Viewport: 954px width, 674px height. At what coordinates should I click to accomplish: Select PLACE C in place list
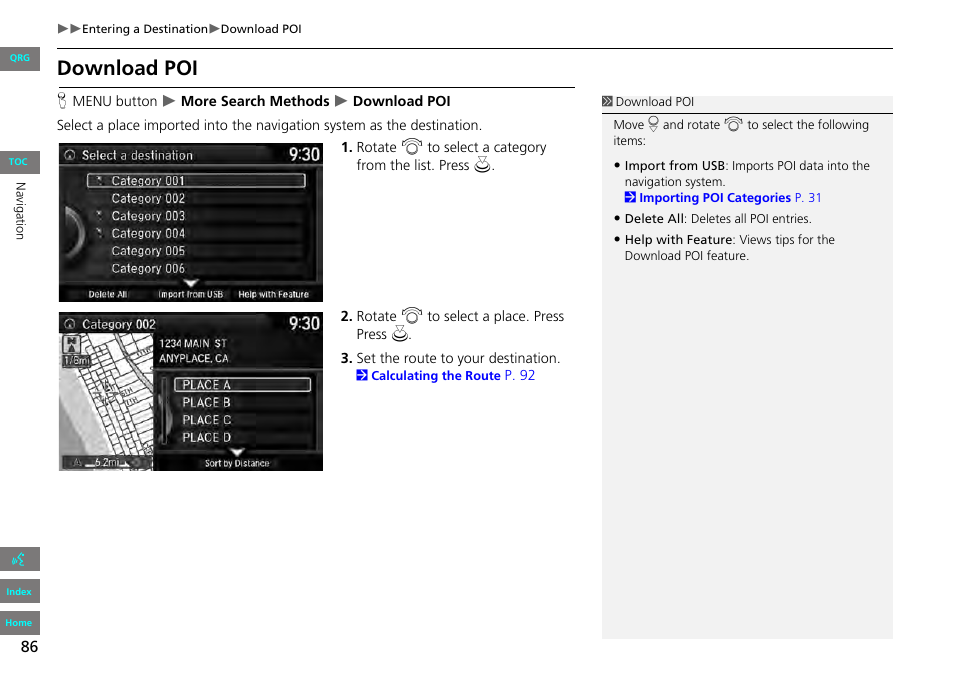coord(243,420)
